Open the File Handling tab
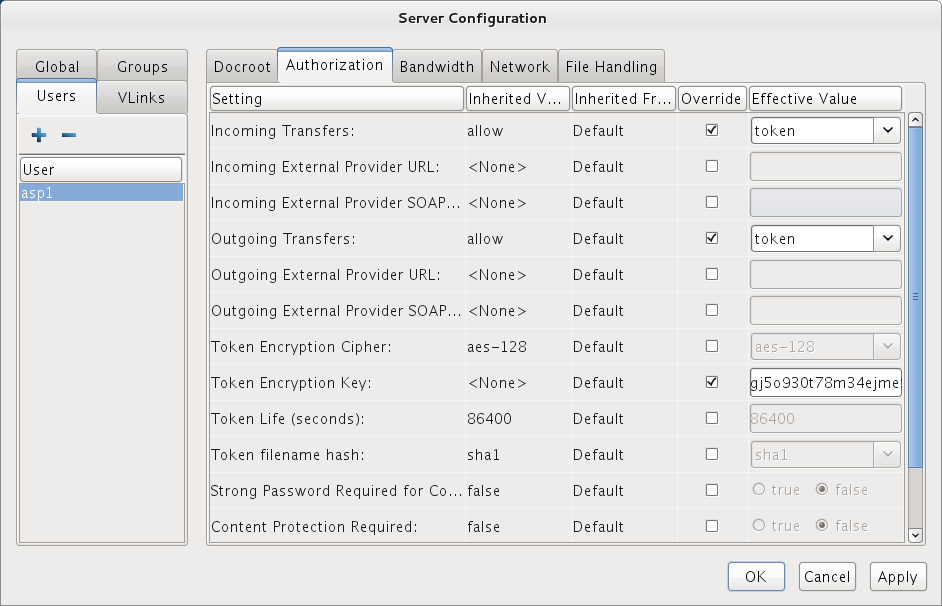The image size is (942, 606). tap(611, 67)
